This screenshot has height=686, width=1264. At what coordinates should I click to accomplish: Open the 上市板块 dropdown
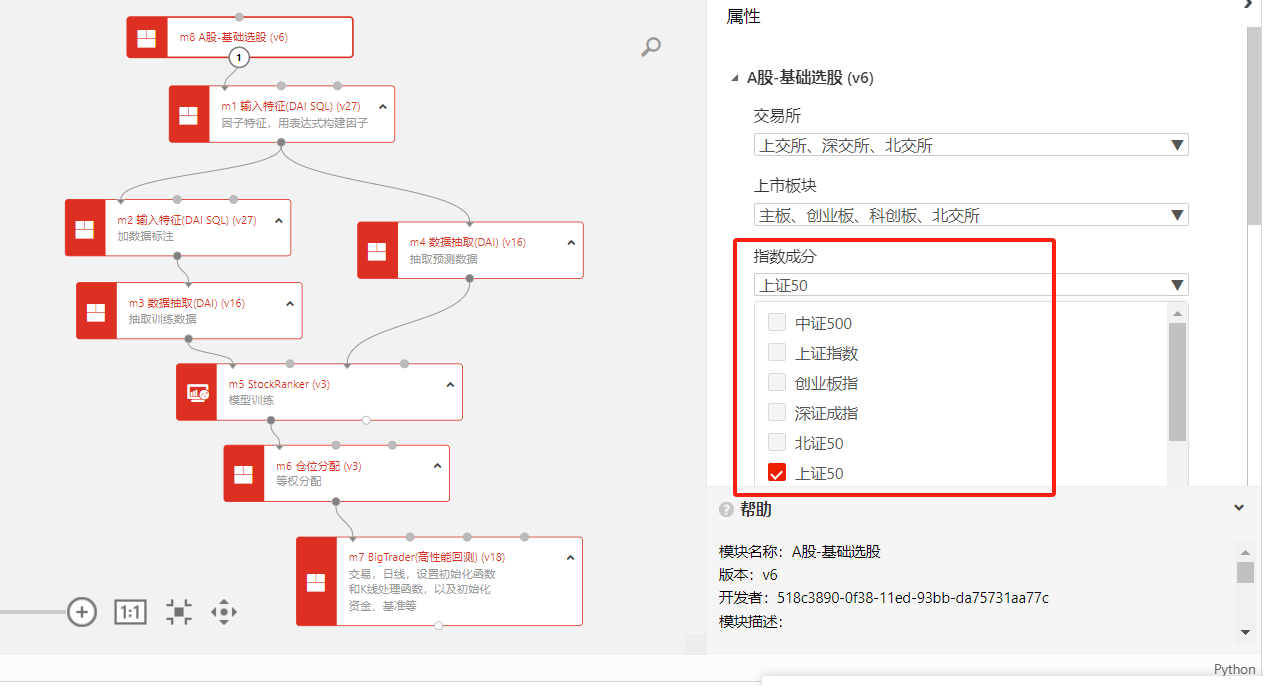coord(970,215)
